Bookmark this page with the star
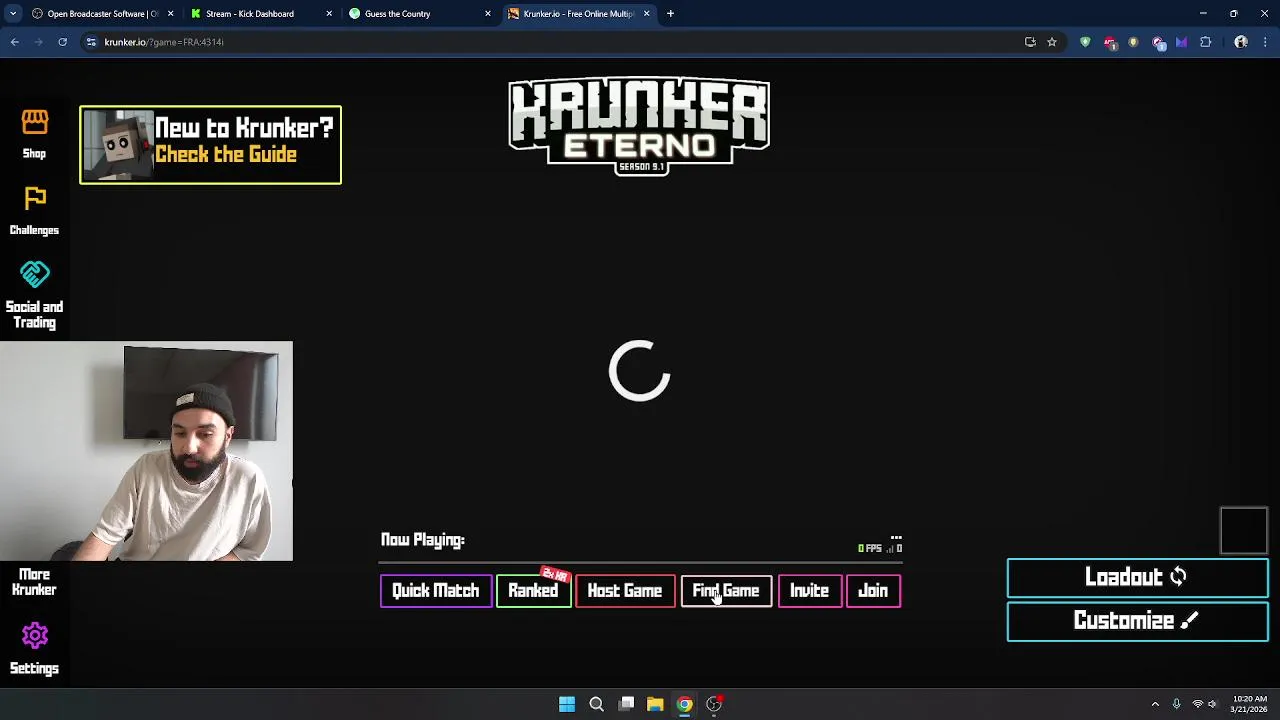The image size is (1280, 720). [x=1052, y=42]
